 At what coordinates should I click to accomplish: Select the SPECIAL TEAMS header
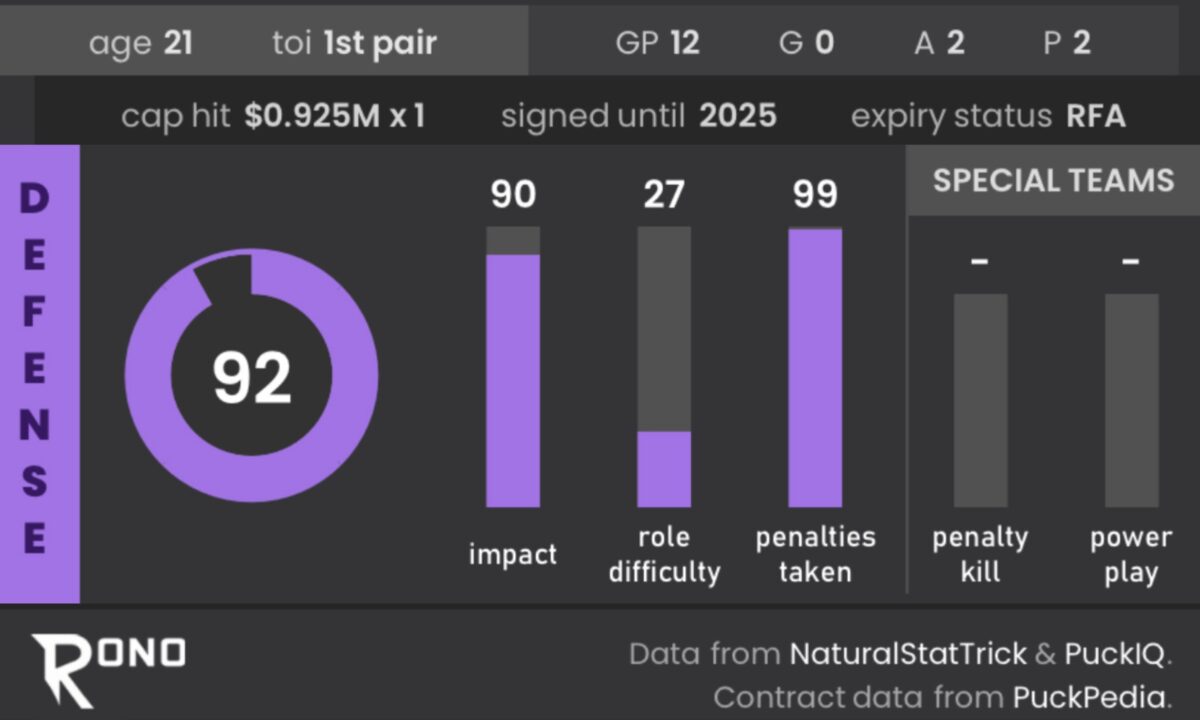tap(1053, 181)
